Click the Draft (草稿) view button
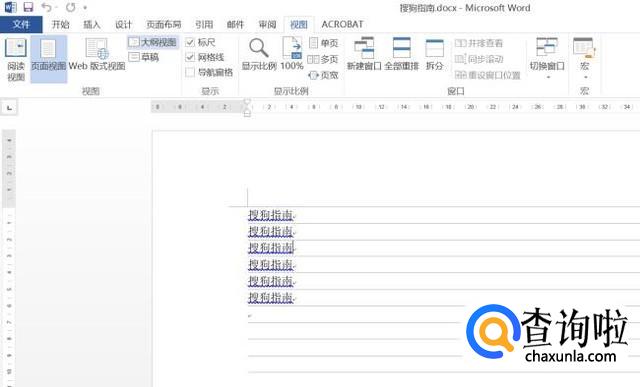Image resolution: width=640 pixels, height=387 pixels. tap(144, 57)
